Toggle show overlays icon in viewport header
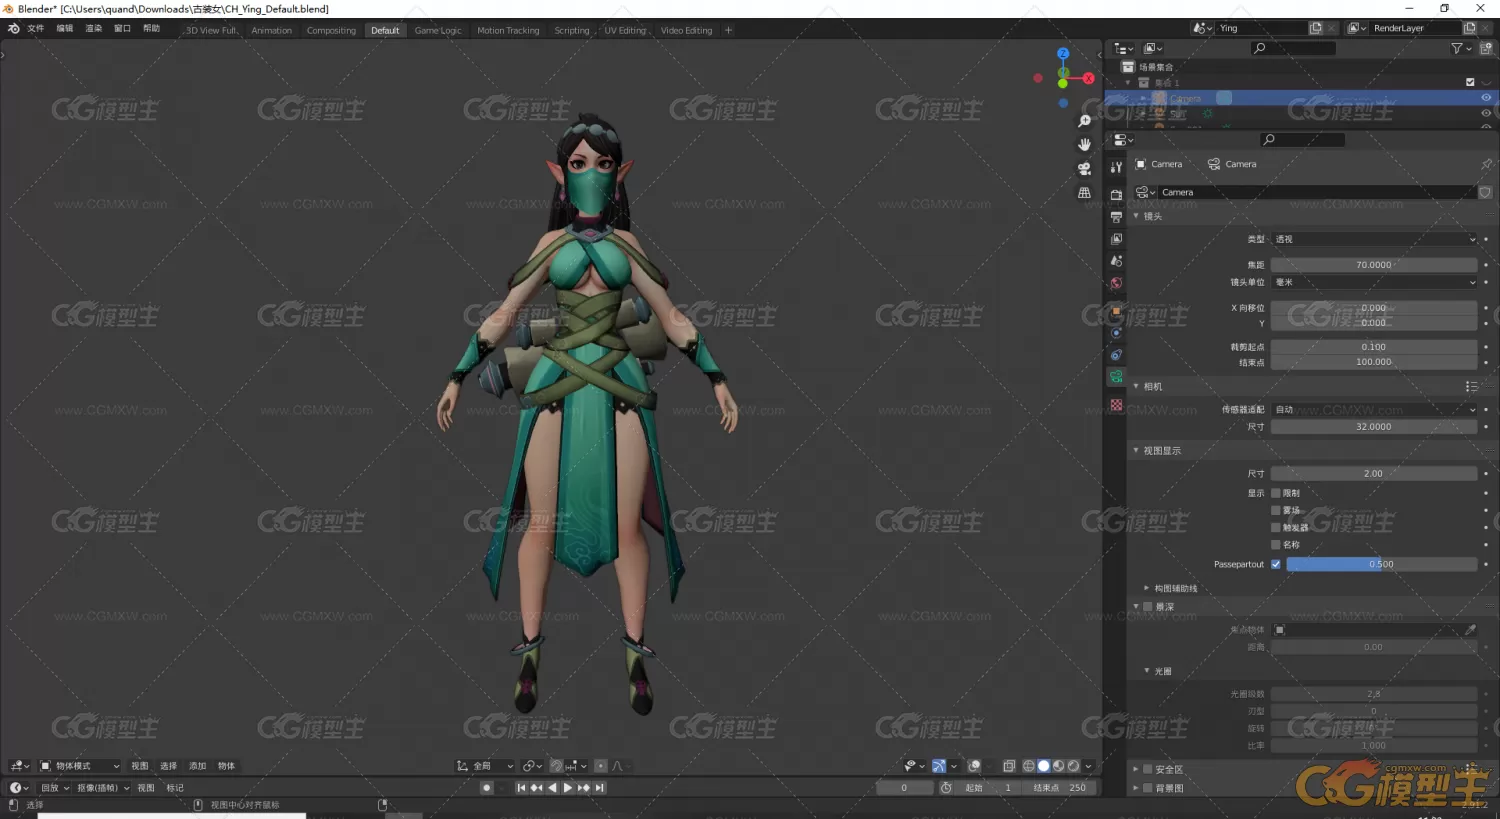The height and width of the screenshot is (819, 1500). 974,766
